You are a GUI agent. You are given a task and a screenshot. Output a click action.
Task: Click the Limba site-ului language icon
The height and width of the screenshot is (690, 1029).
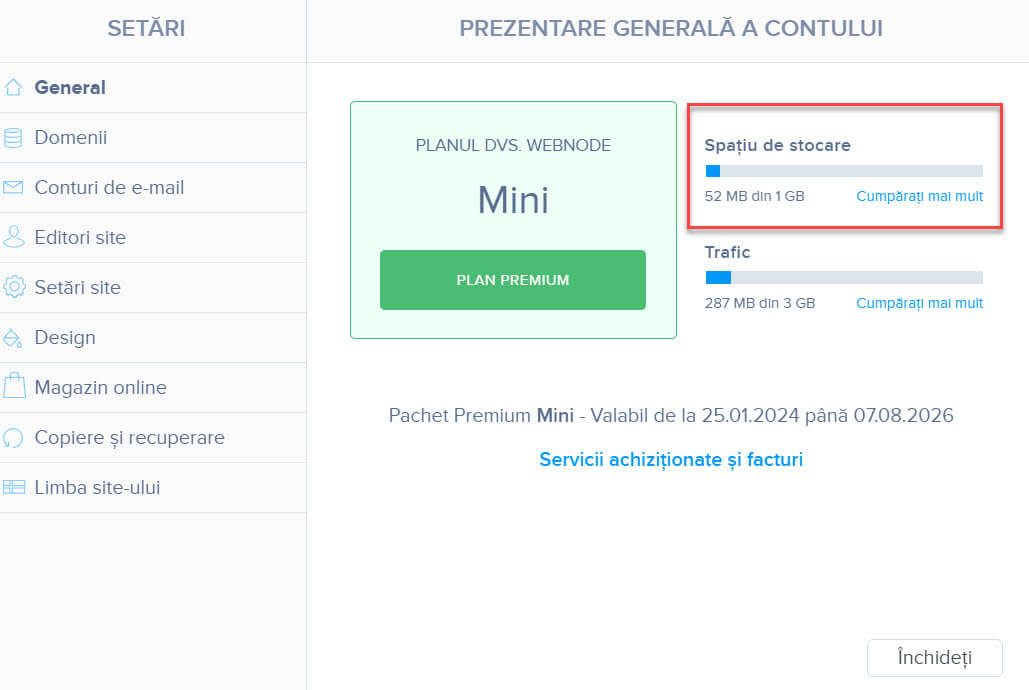(14, 487)
